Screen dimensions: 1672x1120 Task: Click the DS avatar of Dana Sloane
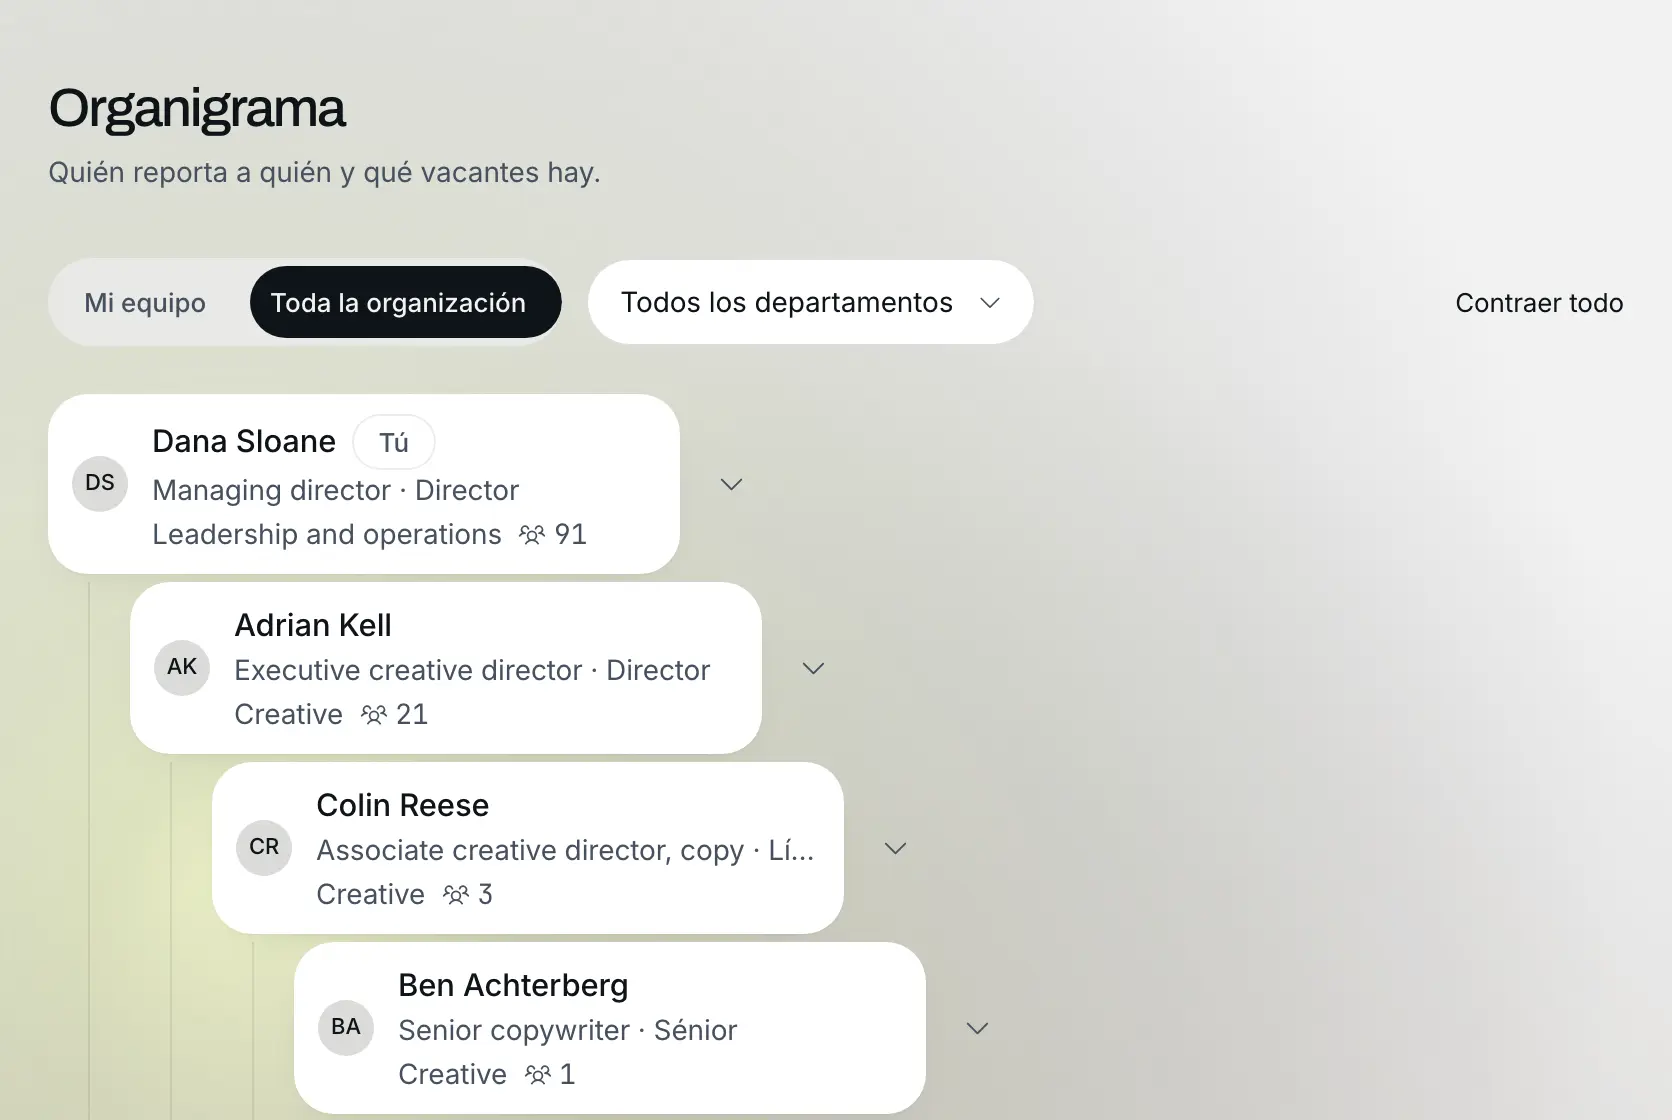(100, 483)
